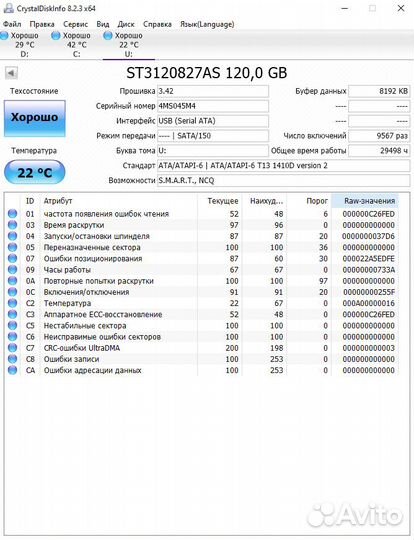Click blue status dot of attribute C2

pos(12,303)
